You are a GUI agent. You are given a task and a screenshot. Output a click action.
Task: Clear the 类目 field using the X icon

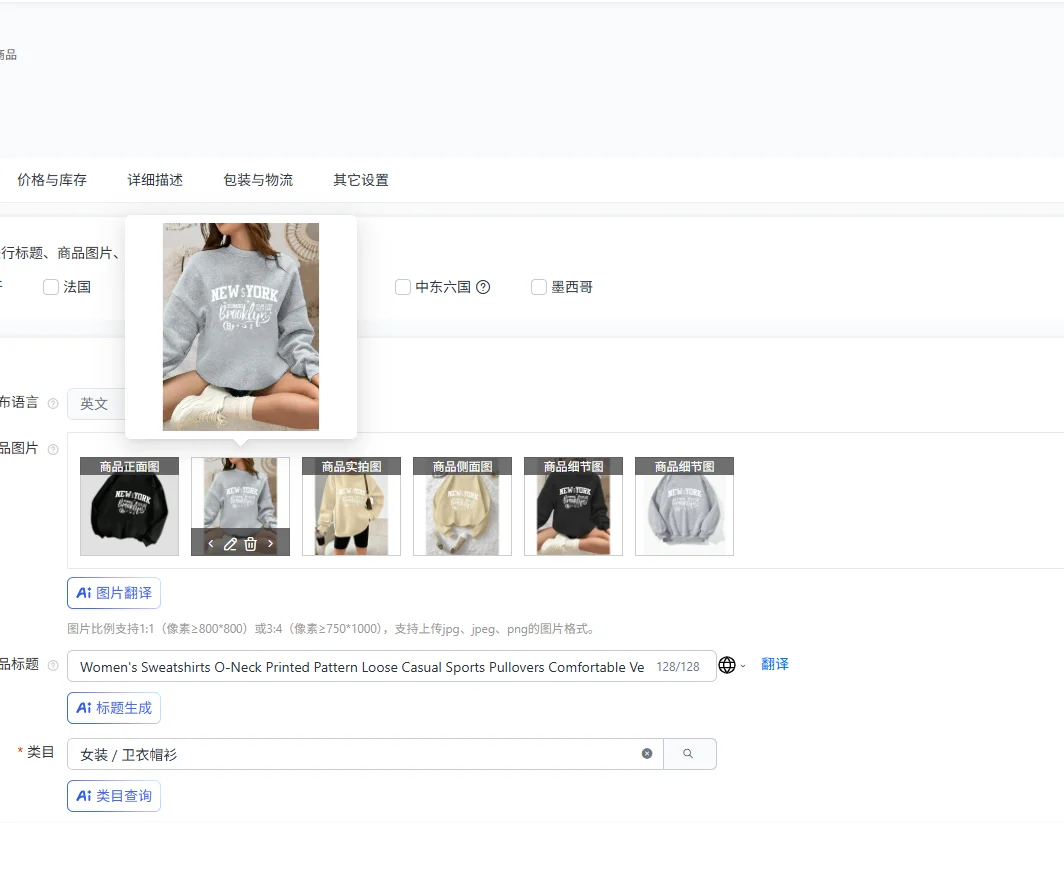(x=647, y=754)
